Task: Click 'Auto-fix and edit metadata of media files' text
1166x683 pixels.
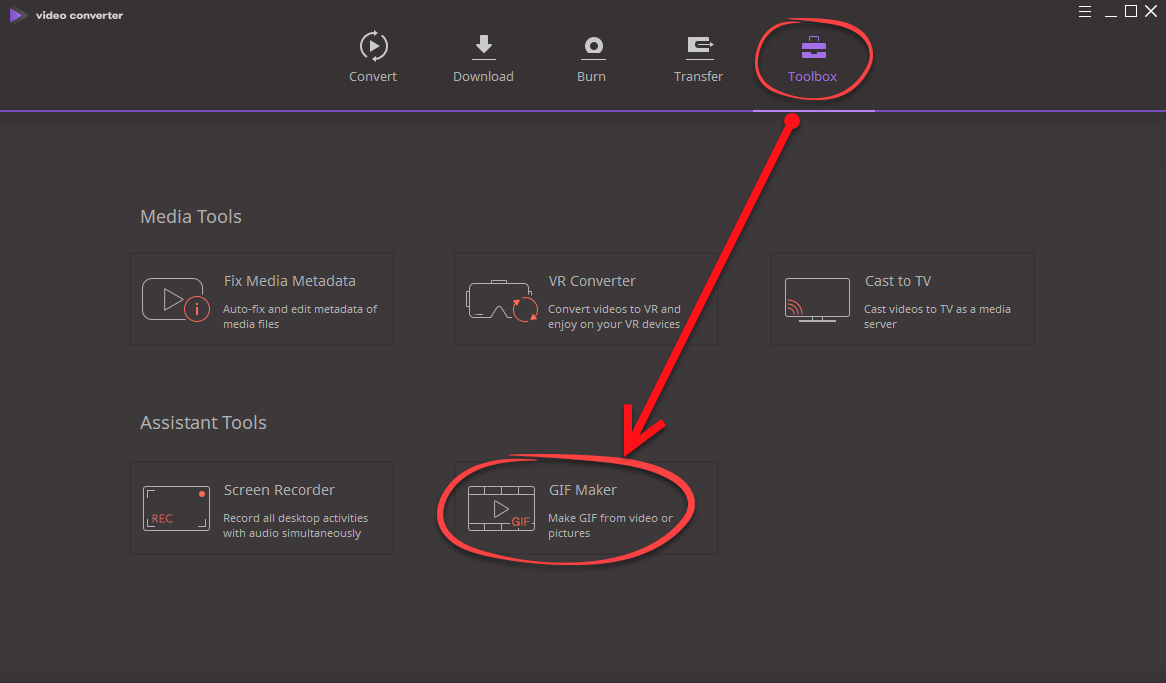Action: click(300, 316)
